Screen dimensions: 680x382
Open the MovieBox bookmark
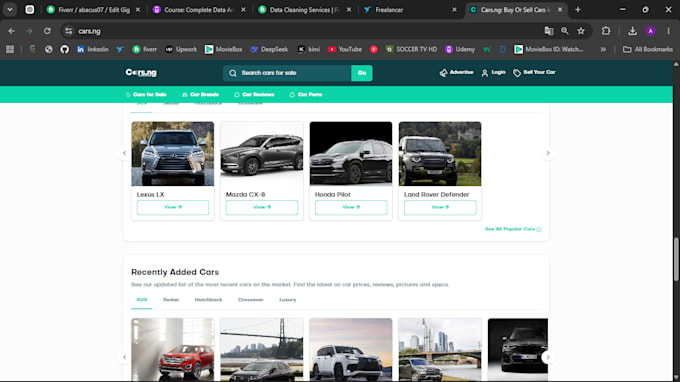point(223,49)
